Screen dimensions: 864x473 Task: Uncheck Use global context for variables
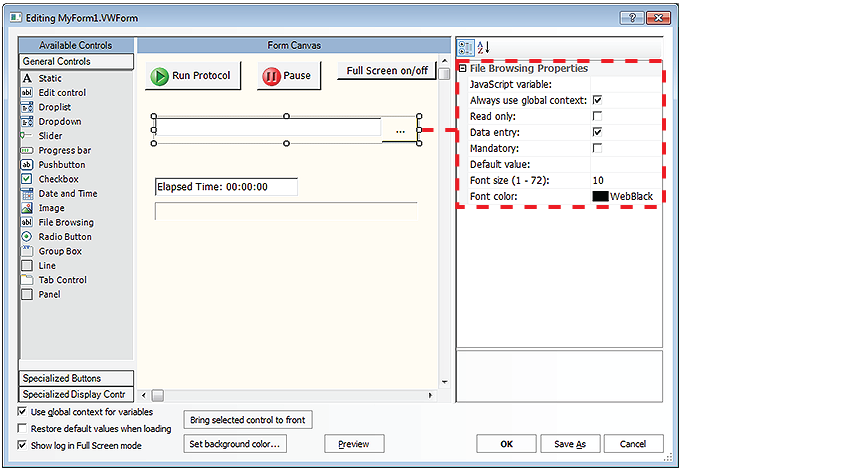click(x=24, y=412)
